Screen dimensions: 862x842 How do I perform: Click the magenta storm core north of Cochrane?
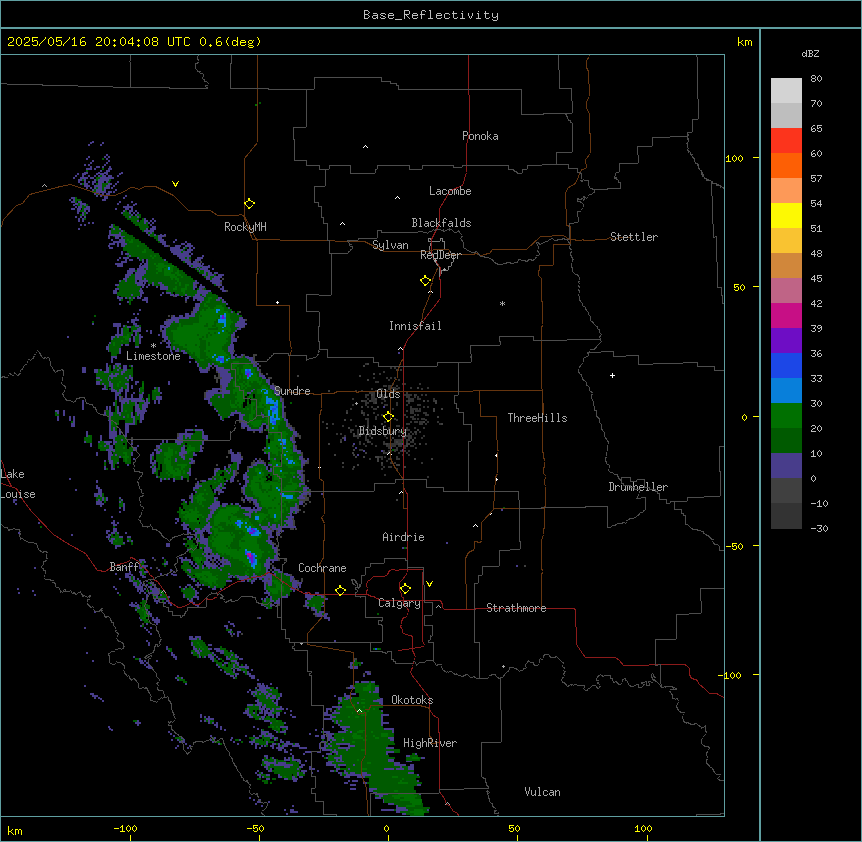251,557
